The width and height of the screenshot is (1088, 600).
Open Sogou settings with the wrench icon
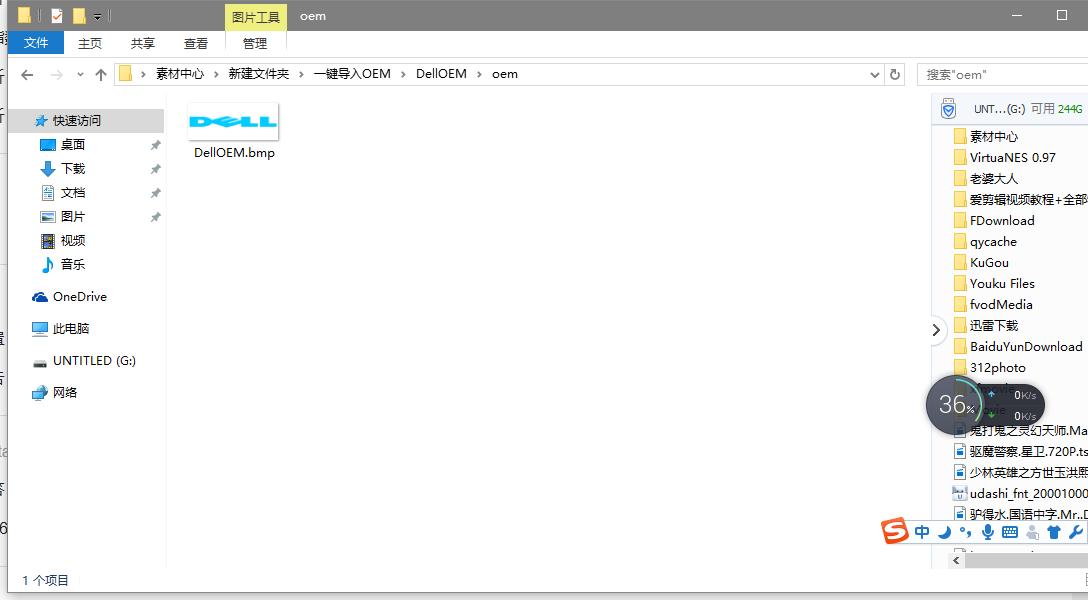[x=1074, y=532]
